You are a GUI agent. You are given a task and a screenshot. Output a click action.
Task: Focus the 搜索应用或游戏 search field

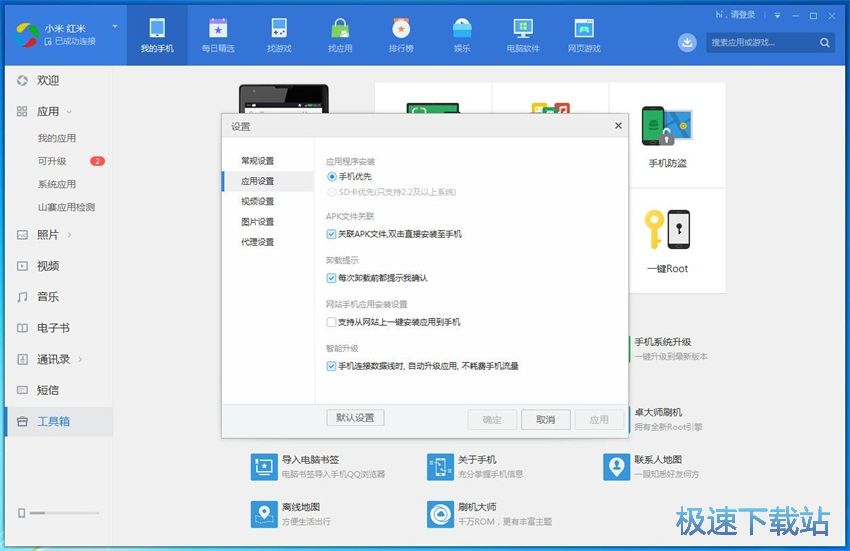(x=762, y=42)
